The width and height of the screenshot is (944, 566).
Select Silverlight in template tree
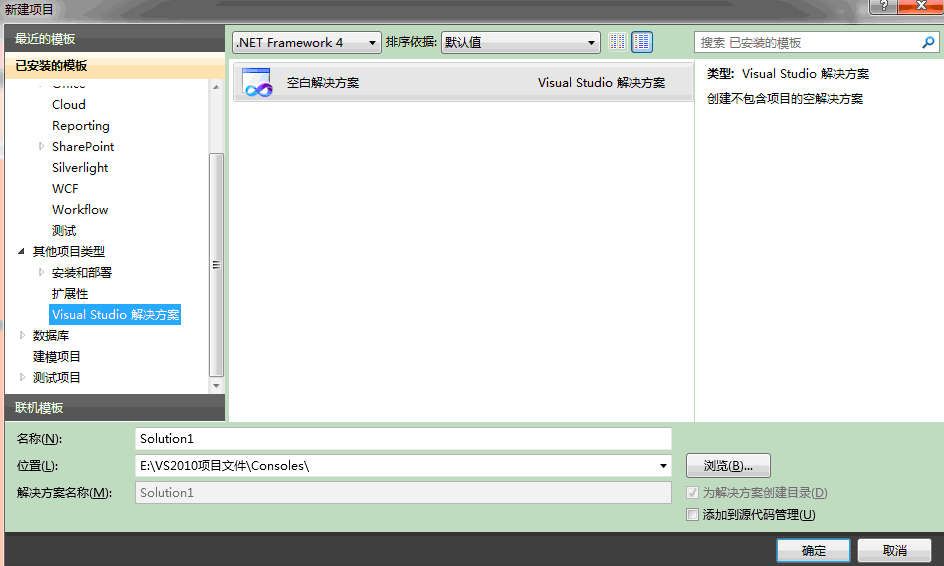pos(80,167)
